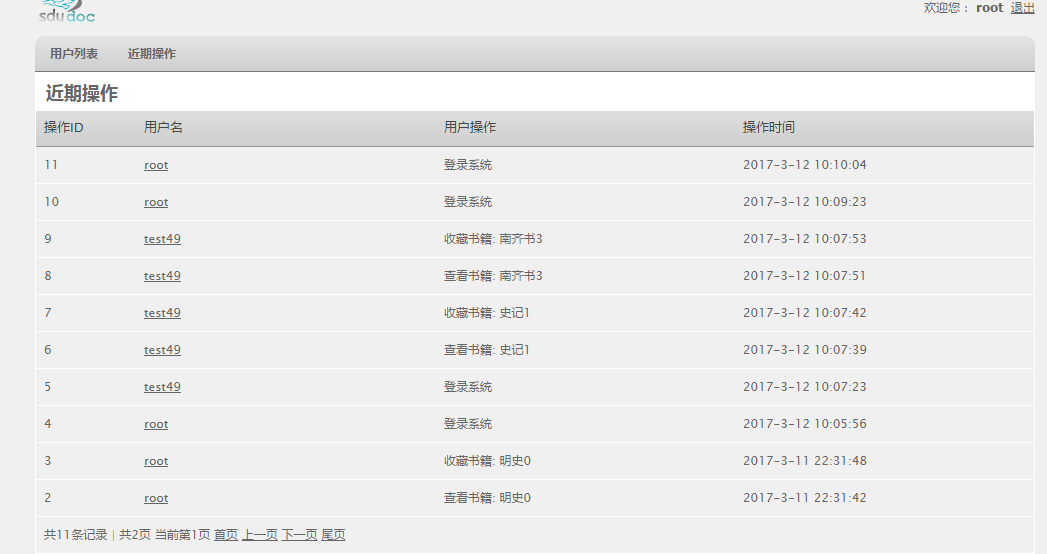
Task: Select the 查看书籍: 明史0 cell
Action: pos(487,498)
